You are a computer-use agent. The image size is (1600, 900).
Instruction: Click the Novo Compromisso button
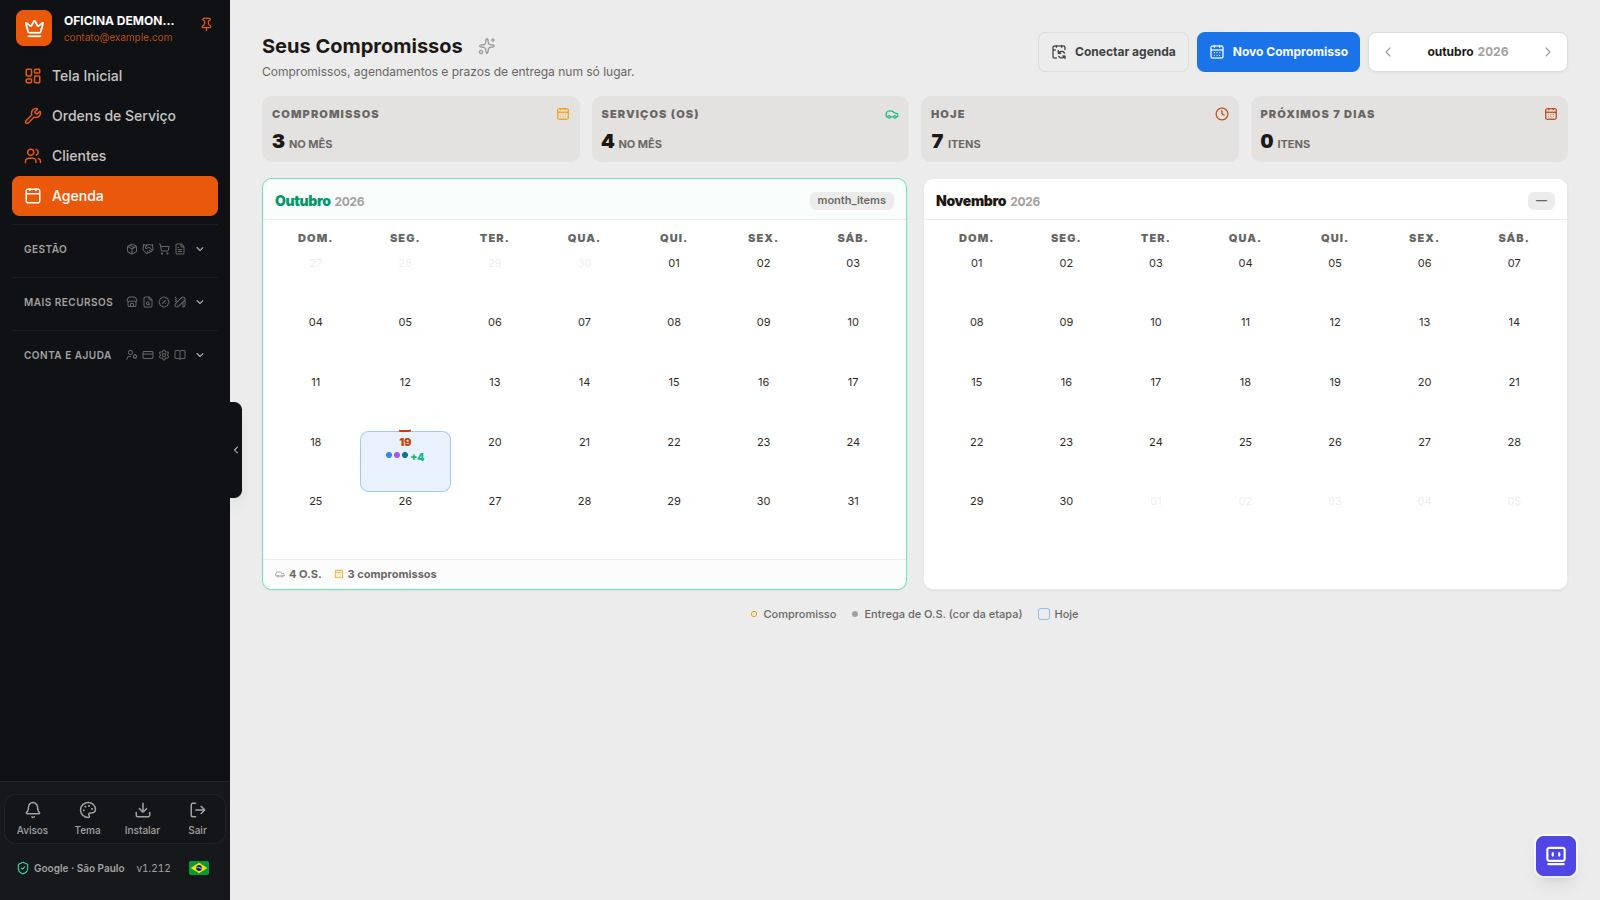1278,52
